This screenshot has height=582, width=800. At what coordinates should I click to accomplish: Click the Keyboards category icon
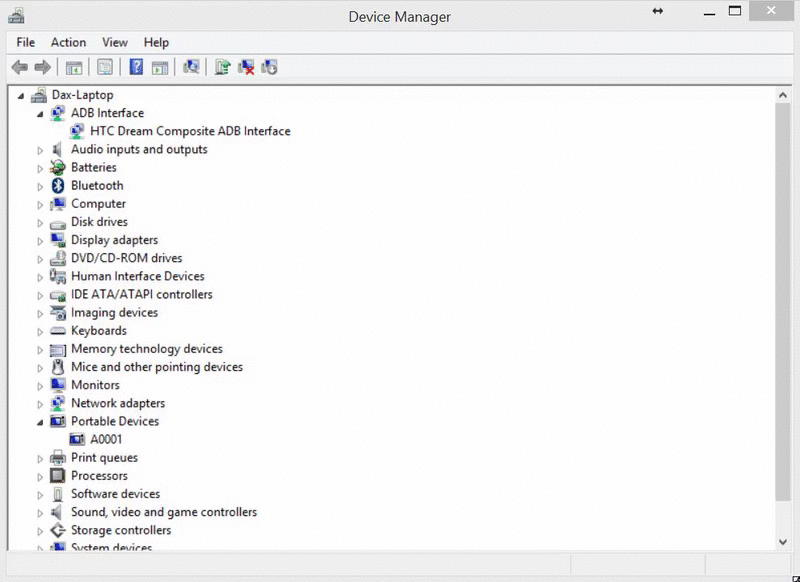click(58, 331)
